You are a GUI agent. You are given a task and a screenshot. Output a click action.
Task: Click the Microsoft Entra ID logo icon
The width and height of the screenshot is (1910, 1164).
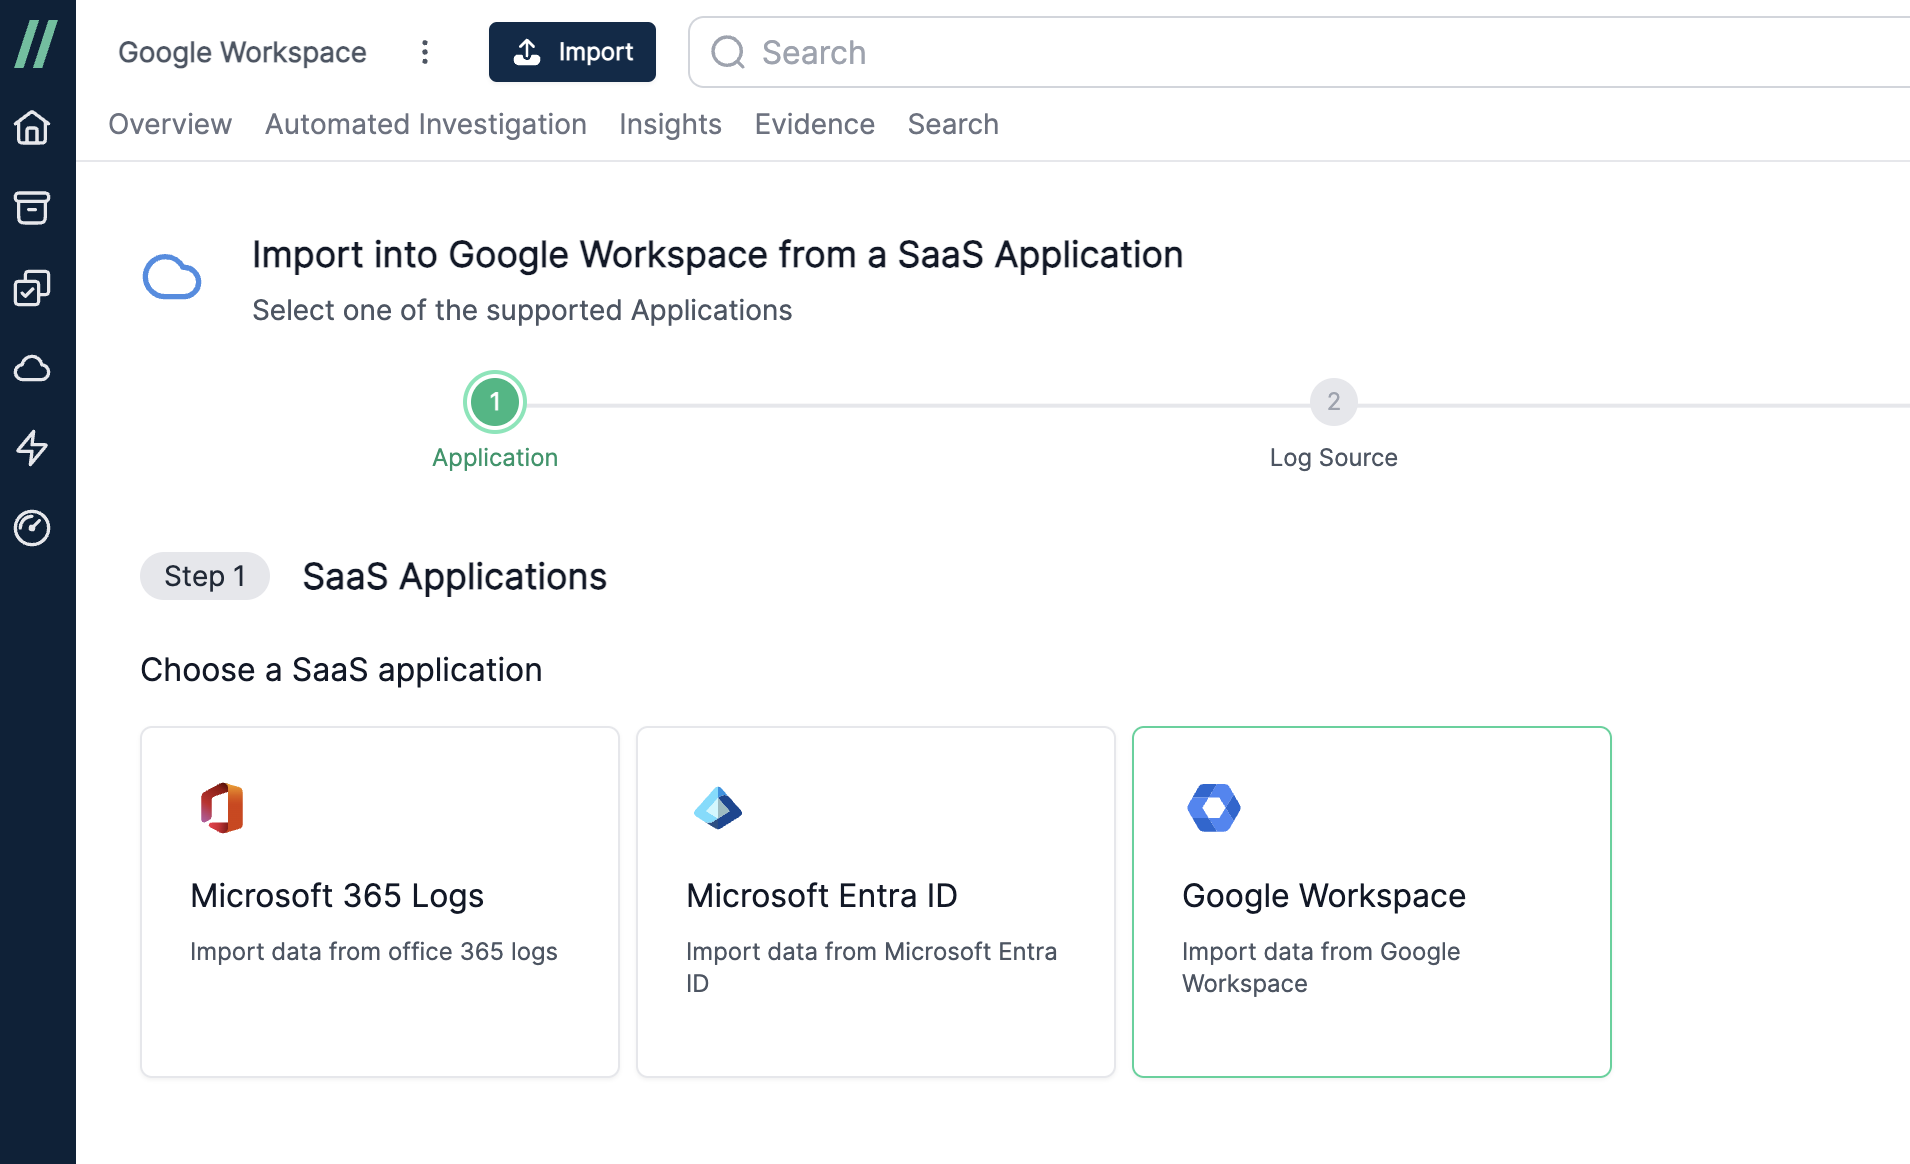point(718,808)
